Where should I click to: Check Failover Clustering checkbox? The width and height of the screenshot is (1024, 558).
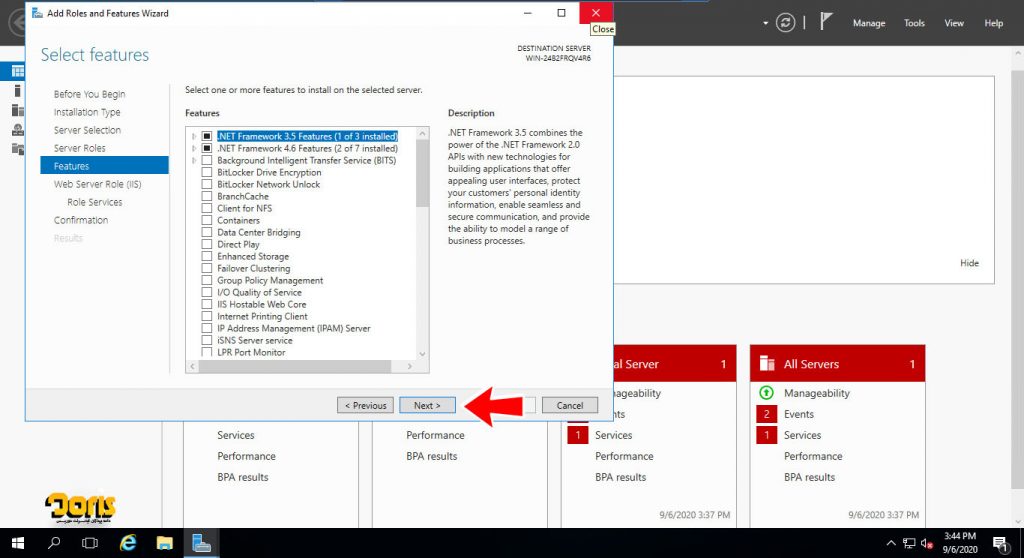click(x=206, y=269)
